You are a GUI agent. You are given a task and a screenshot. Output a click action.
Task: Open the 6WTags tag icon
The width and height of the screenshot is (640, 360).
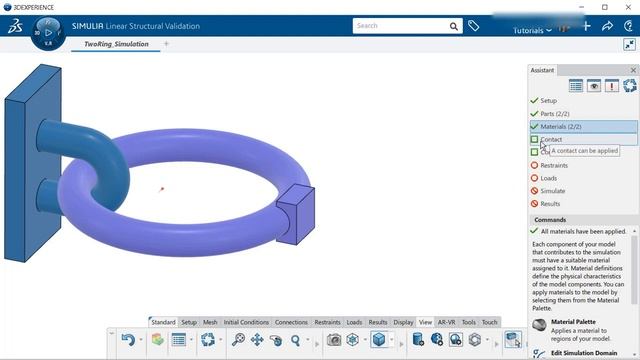[x=473, y=26]
